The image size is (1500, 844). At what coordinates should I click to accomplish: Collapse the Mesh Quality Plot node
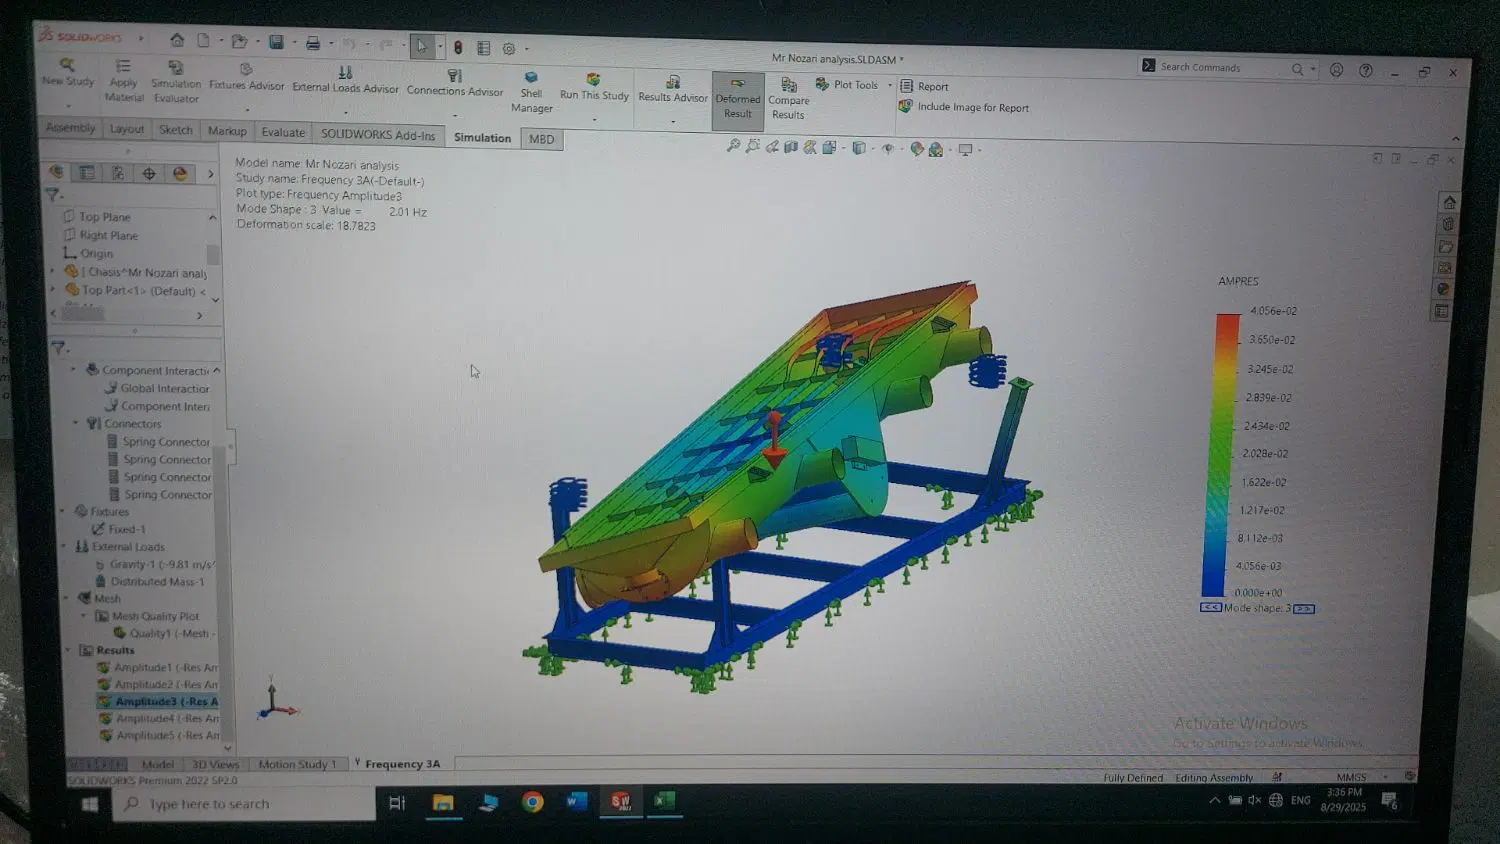(x=84, y=616)
